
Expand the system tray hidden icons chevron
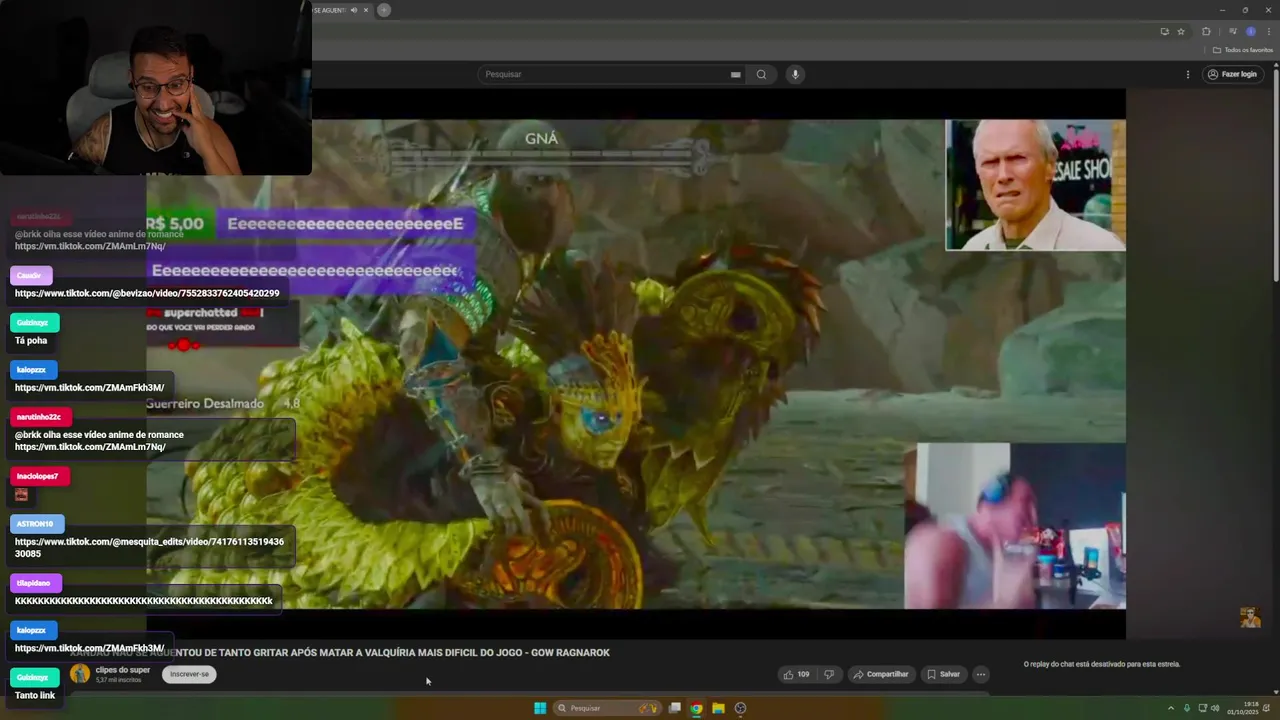pyautogui.click(x=1171, y=708)
